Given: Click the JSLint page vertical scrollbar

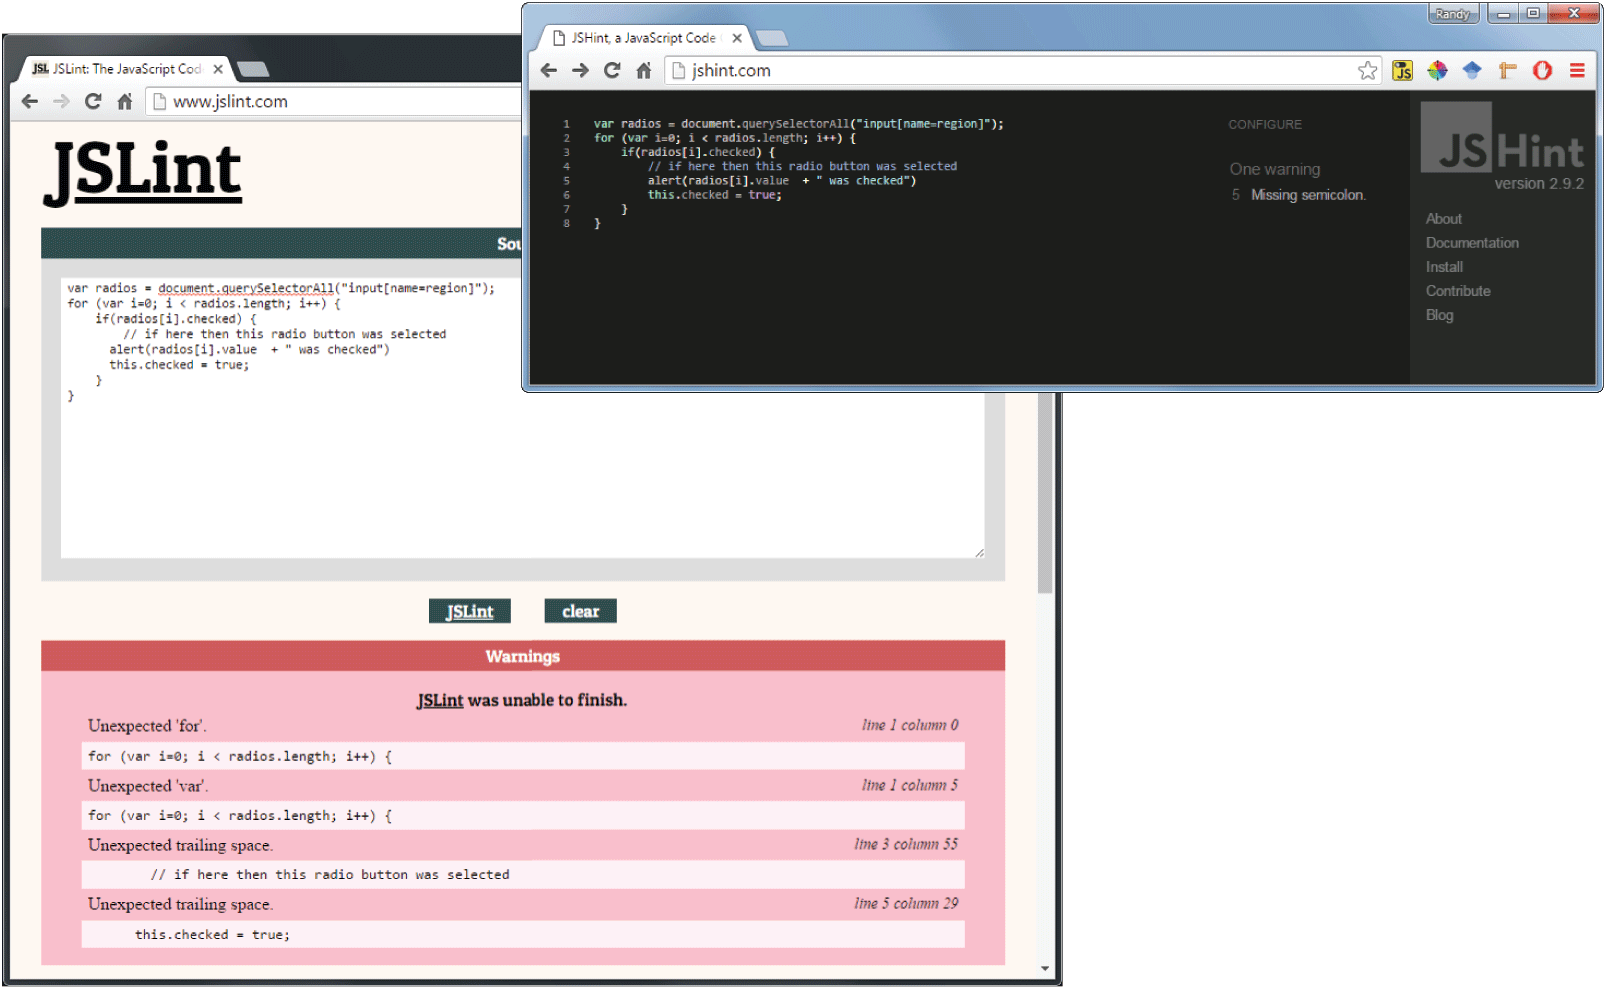Looking at the screenshot, I should pyautogui.click(x=1045, y=492).
